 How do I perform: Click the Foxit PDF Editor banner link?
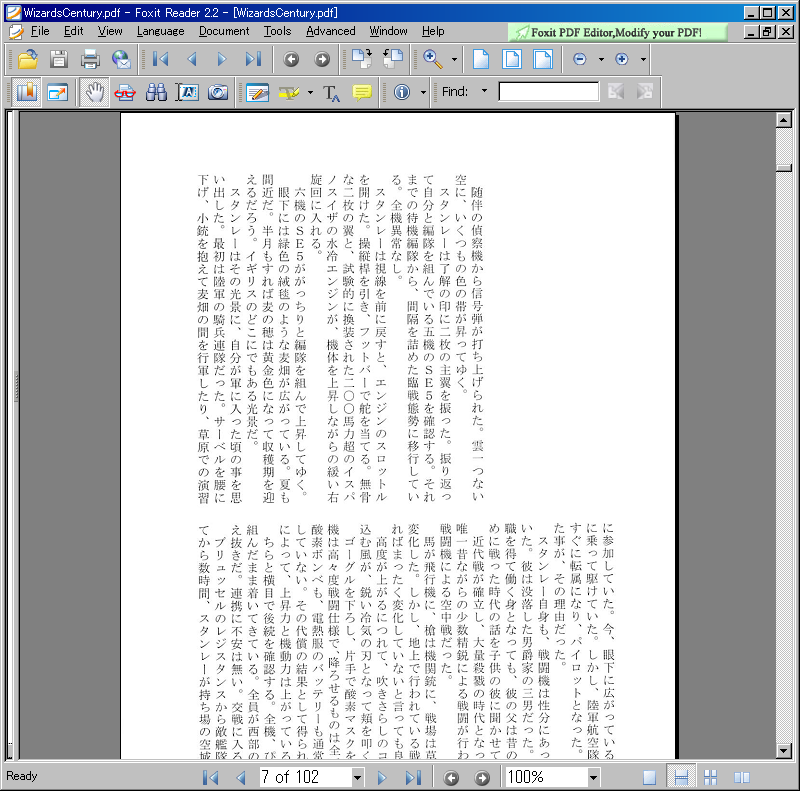617,33
